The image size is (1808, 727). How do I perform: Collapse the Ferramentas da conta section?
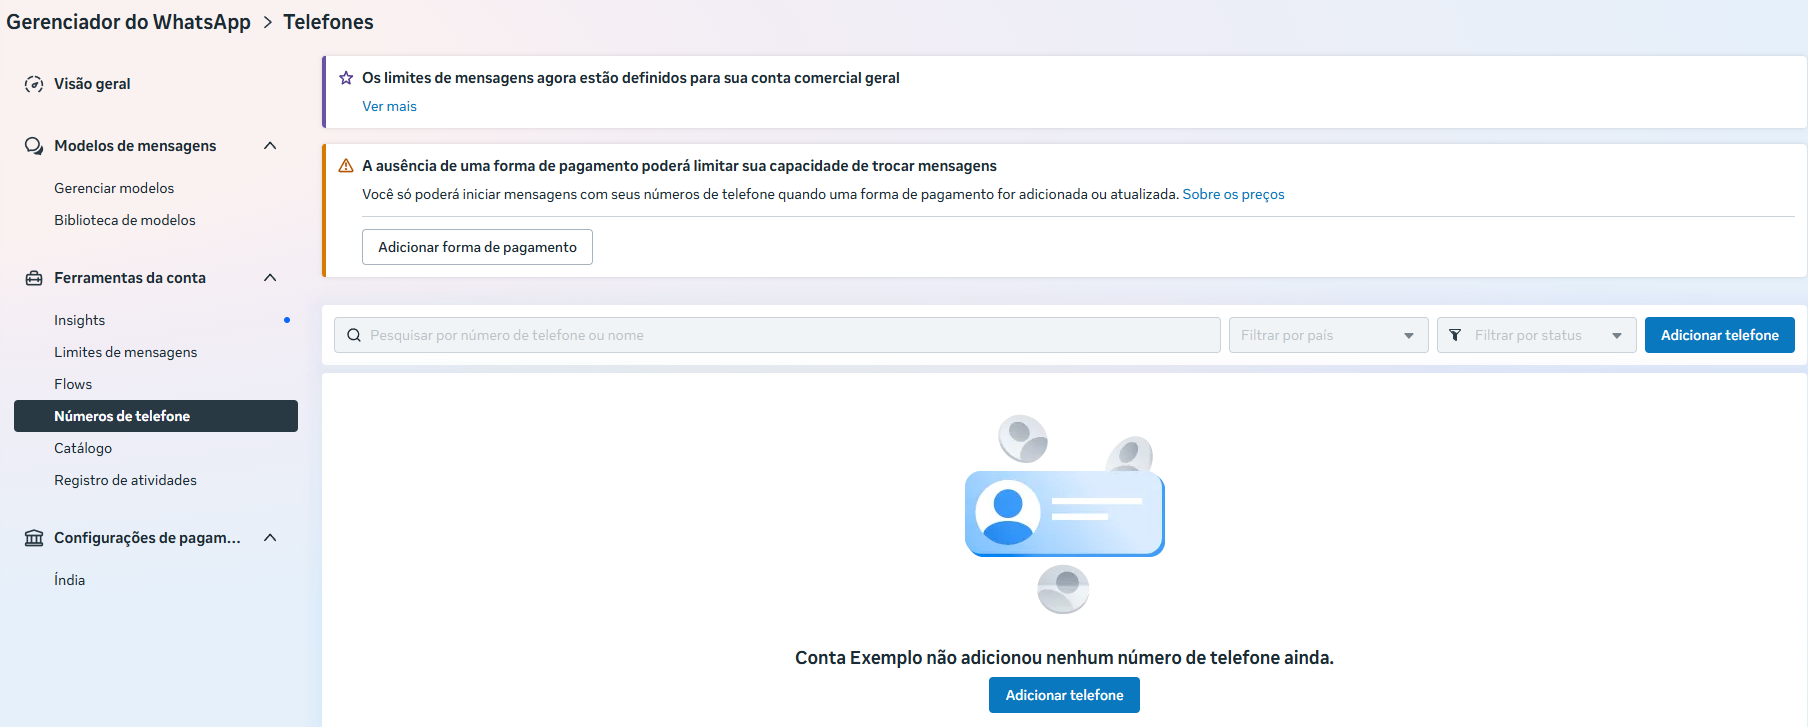pyautogui.click(x=270, y=278)
